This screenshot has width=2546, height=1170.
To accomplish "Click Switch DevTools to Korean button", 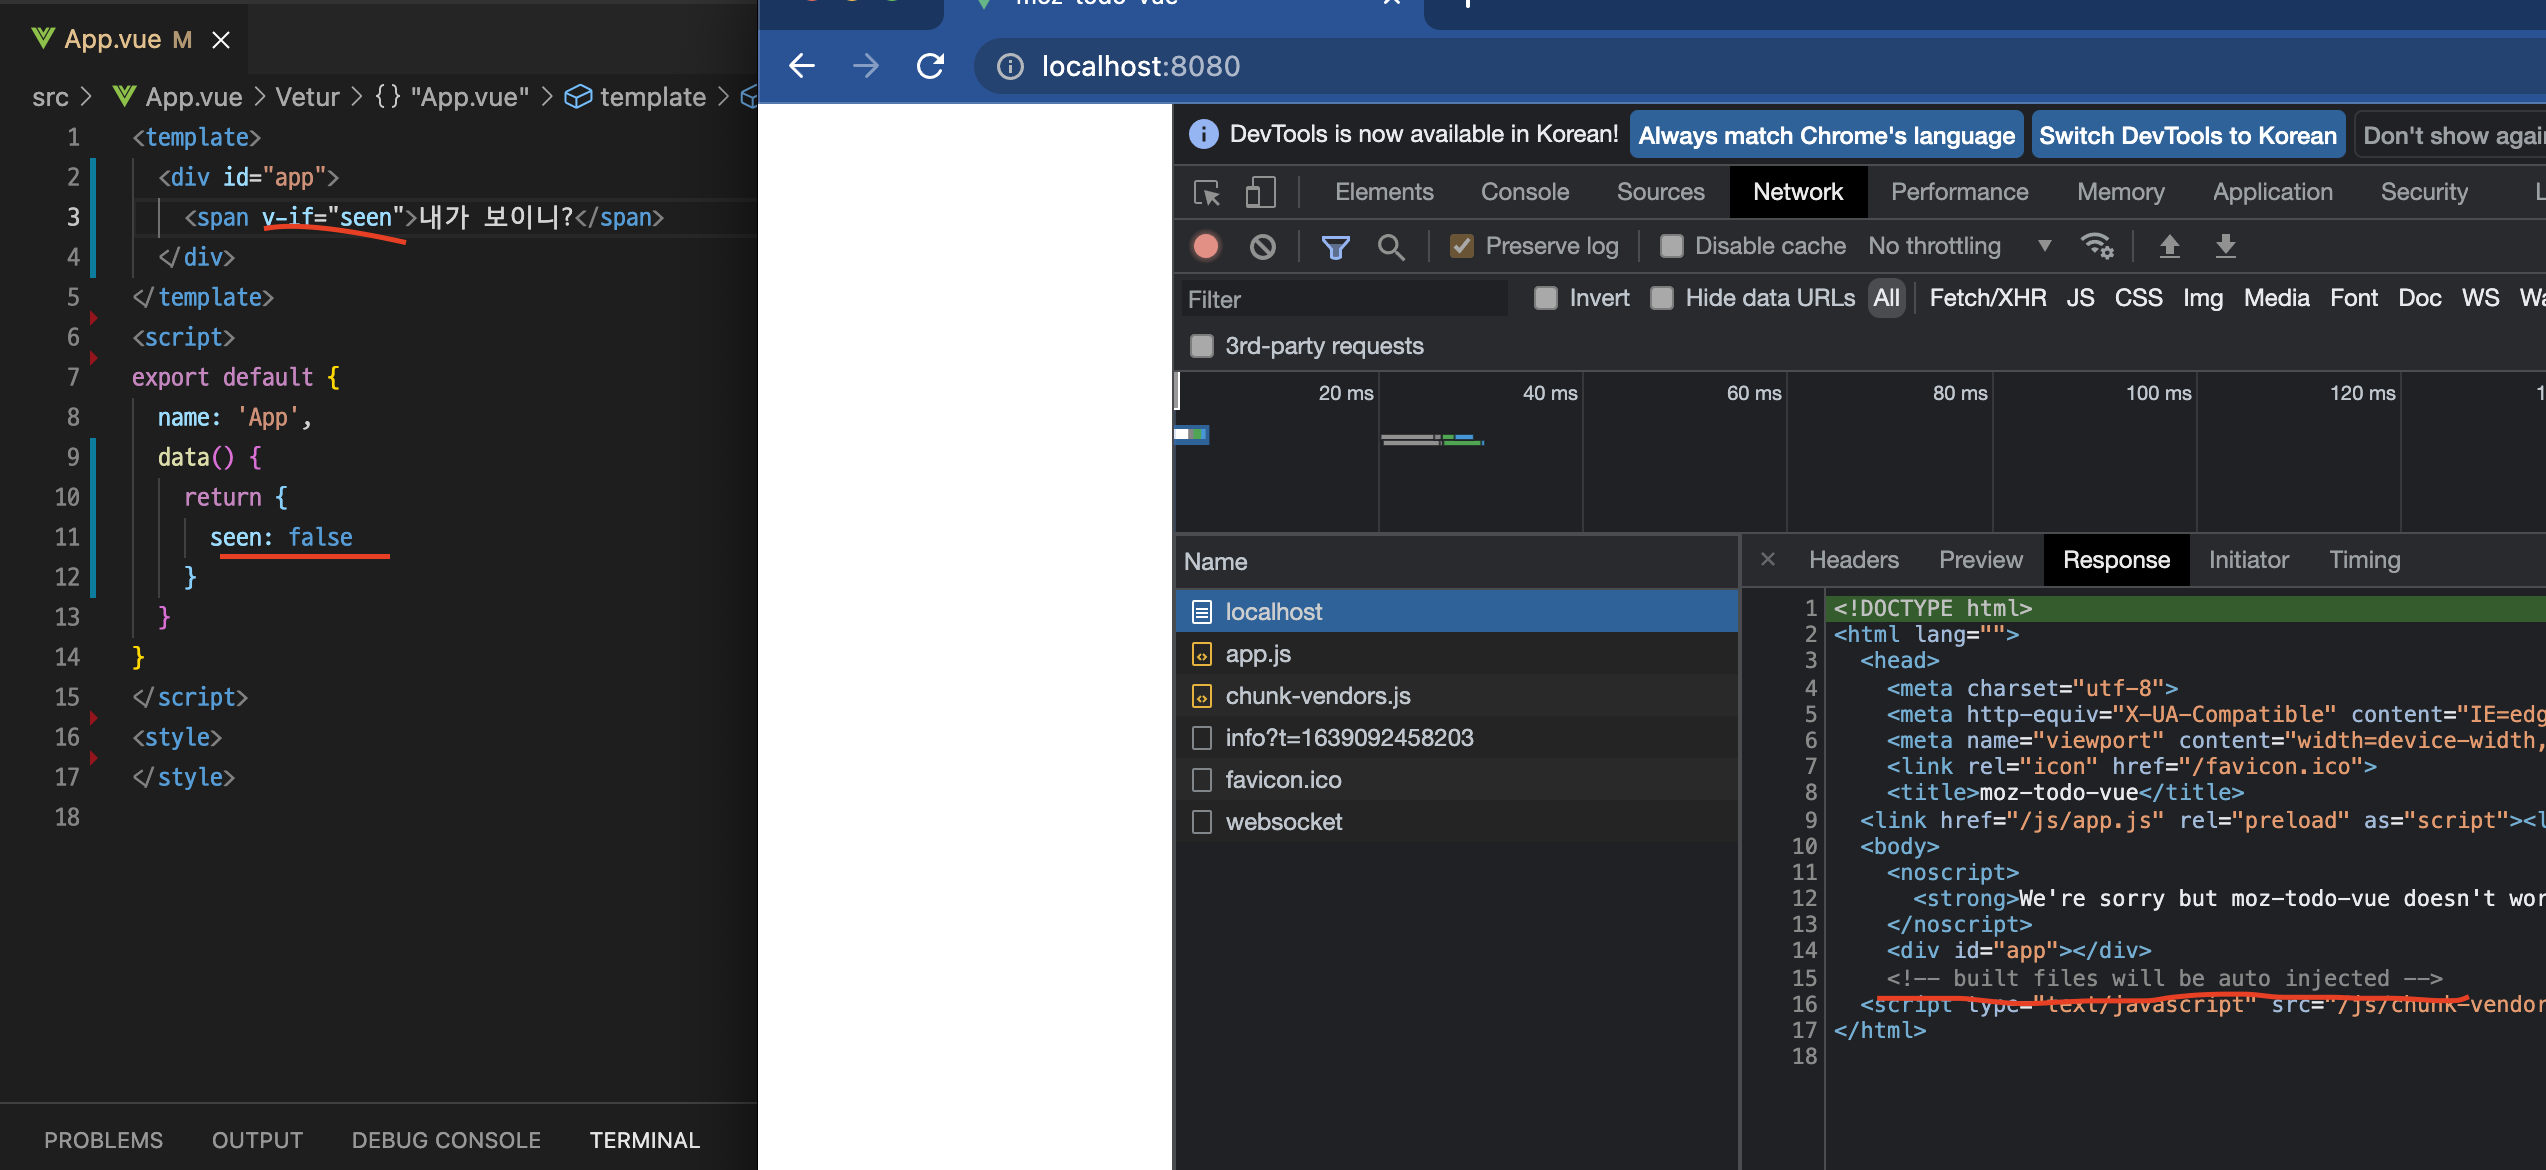I will click(x=2187, y=135).
